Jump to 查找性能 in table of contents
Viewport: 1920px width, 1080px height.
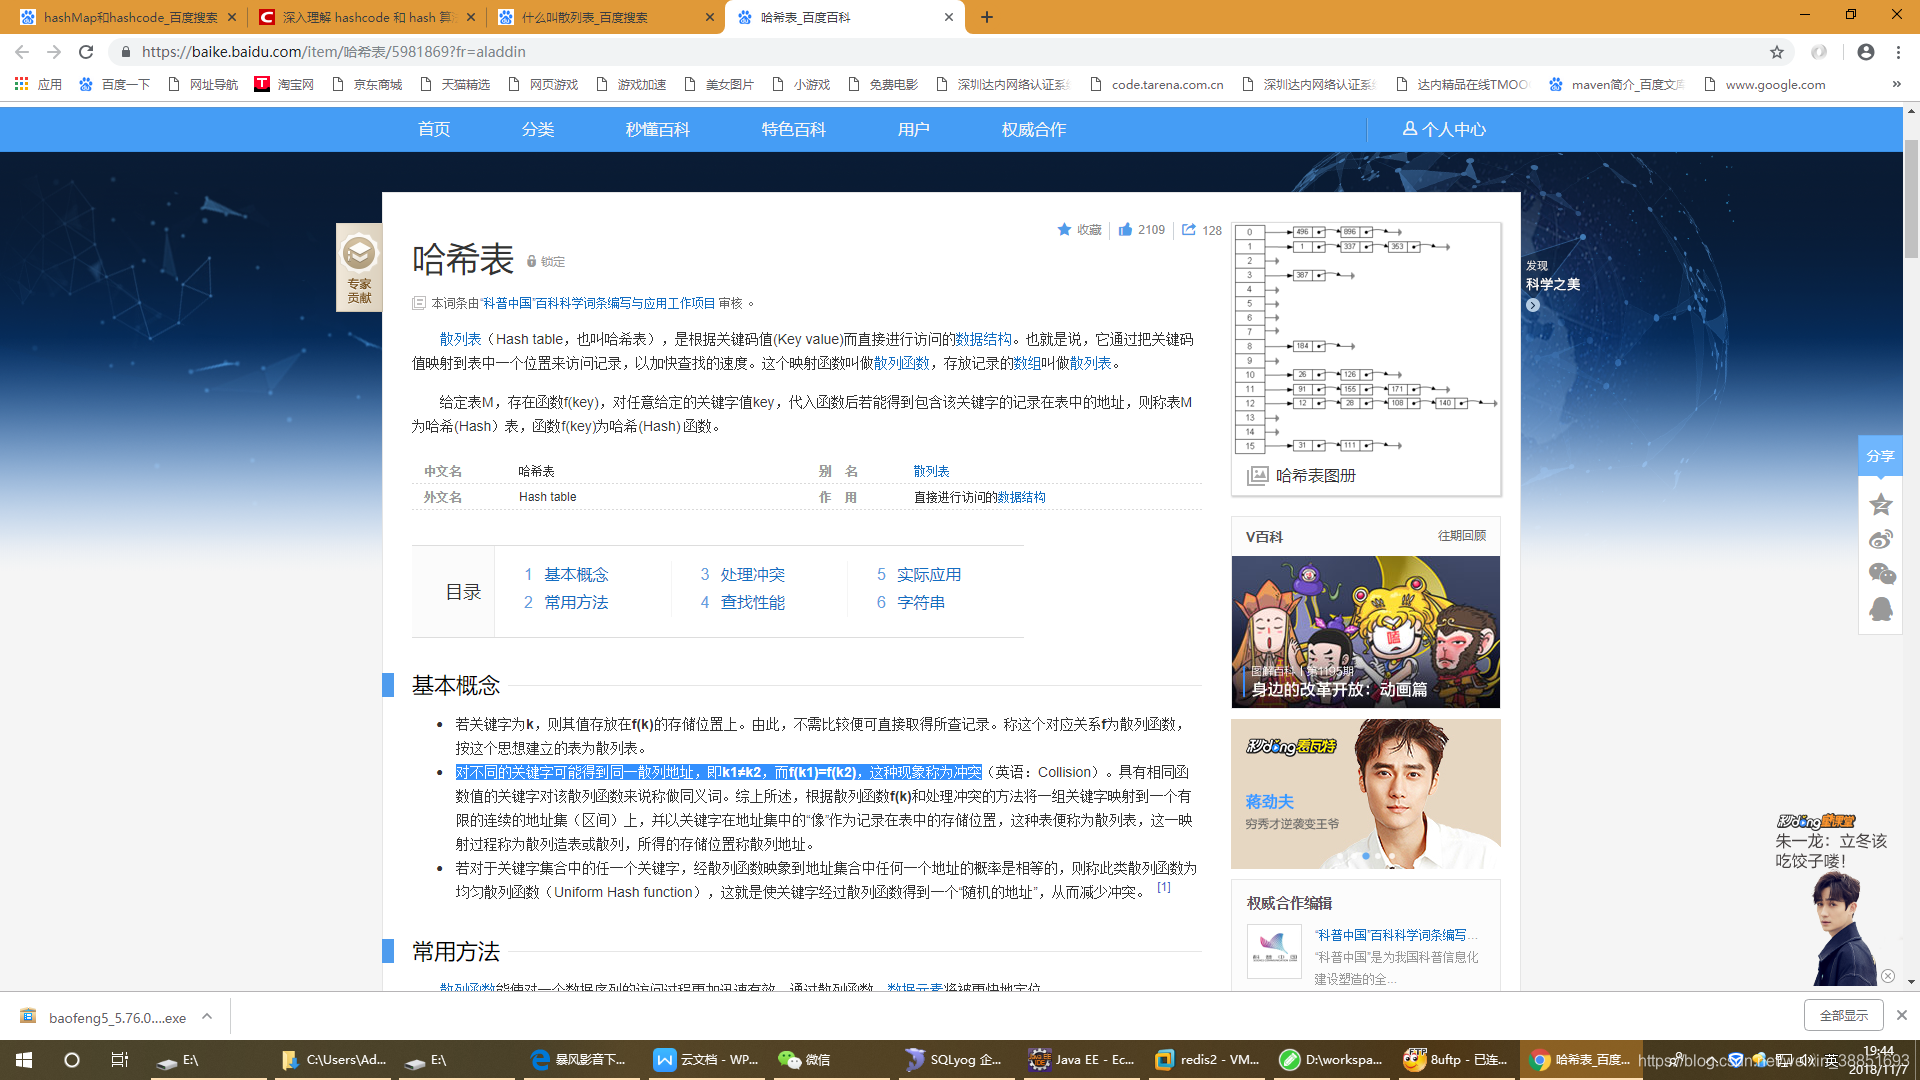click(753, 602)
